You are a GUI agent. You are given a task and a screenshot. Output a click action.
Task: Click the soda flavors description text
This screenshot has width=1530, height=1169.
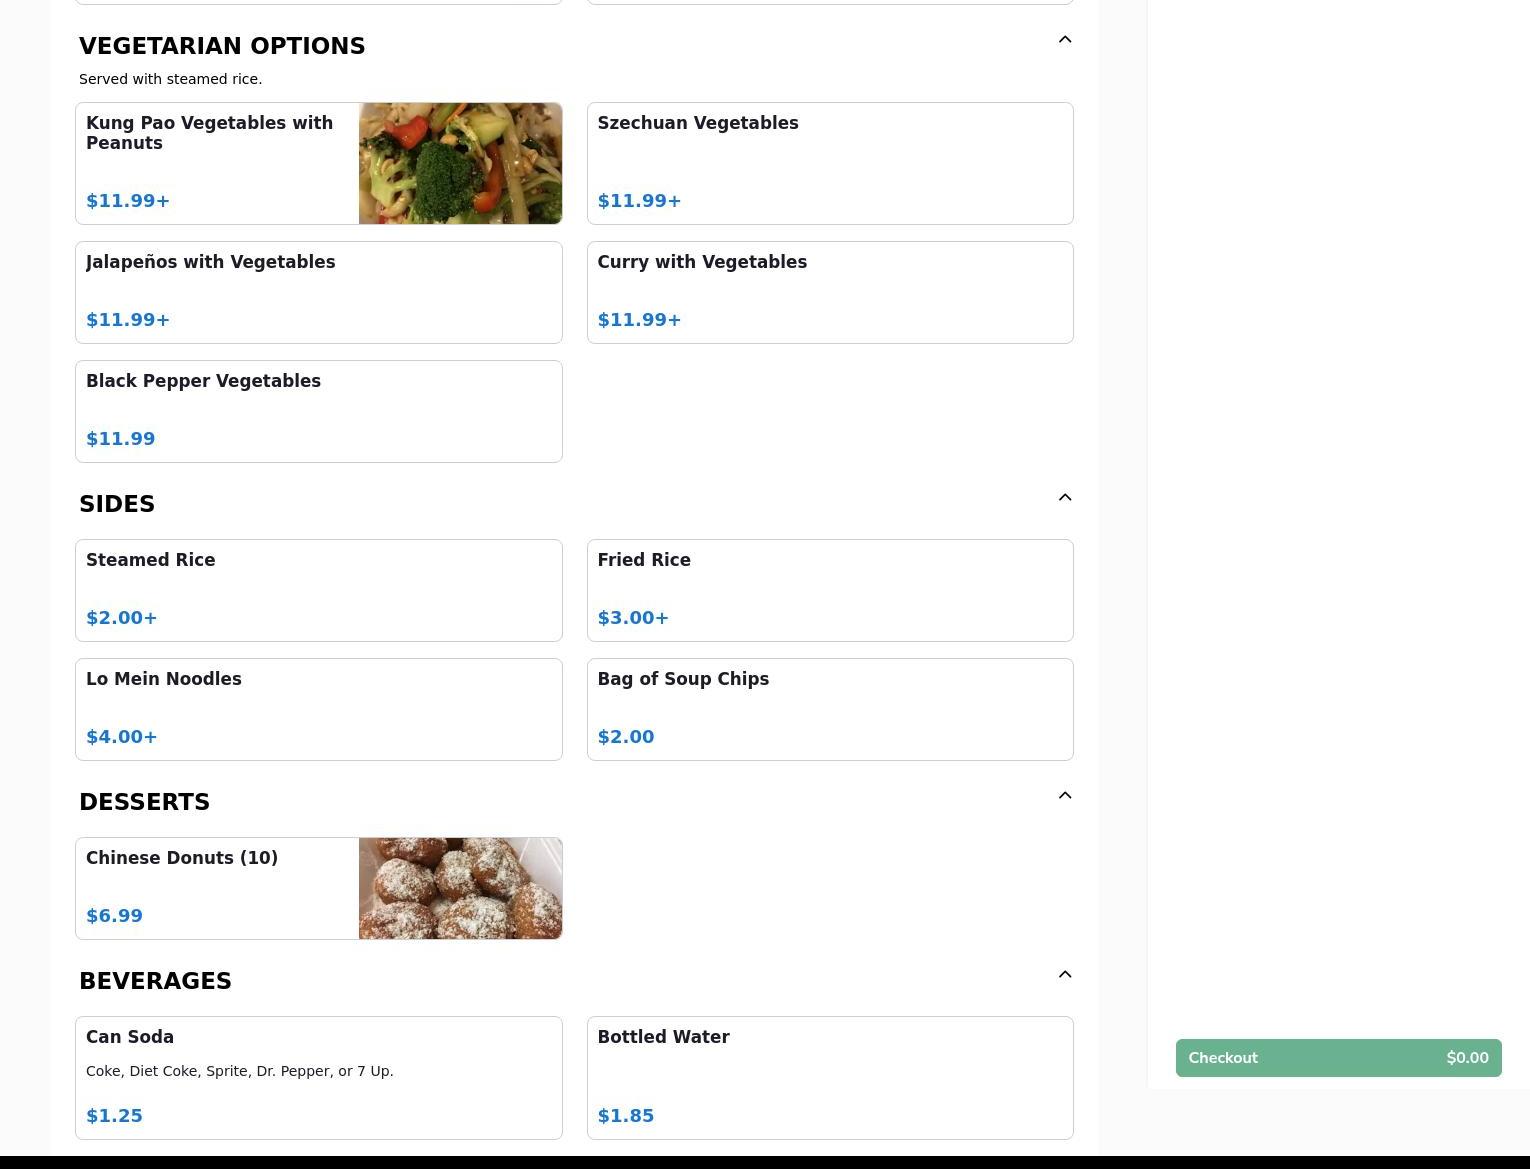(x=240, y=1071)
